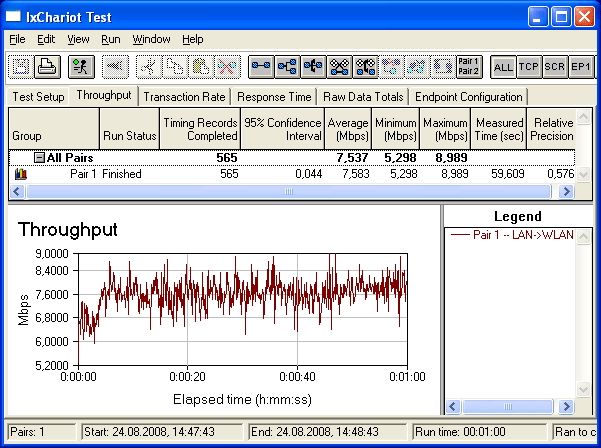Click the legend horizontal scrollbar thumb
Screen dimensions: 601x448
coord(508,406)
